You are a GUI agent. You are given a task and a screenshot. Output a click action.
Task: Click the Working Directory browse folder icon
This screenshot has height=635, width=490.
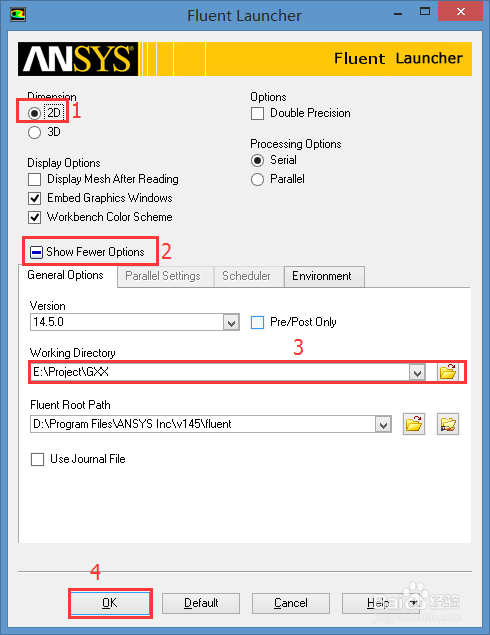coord(448,372)
